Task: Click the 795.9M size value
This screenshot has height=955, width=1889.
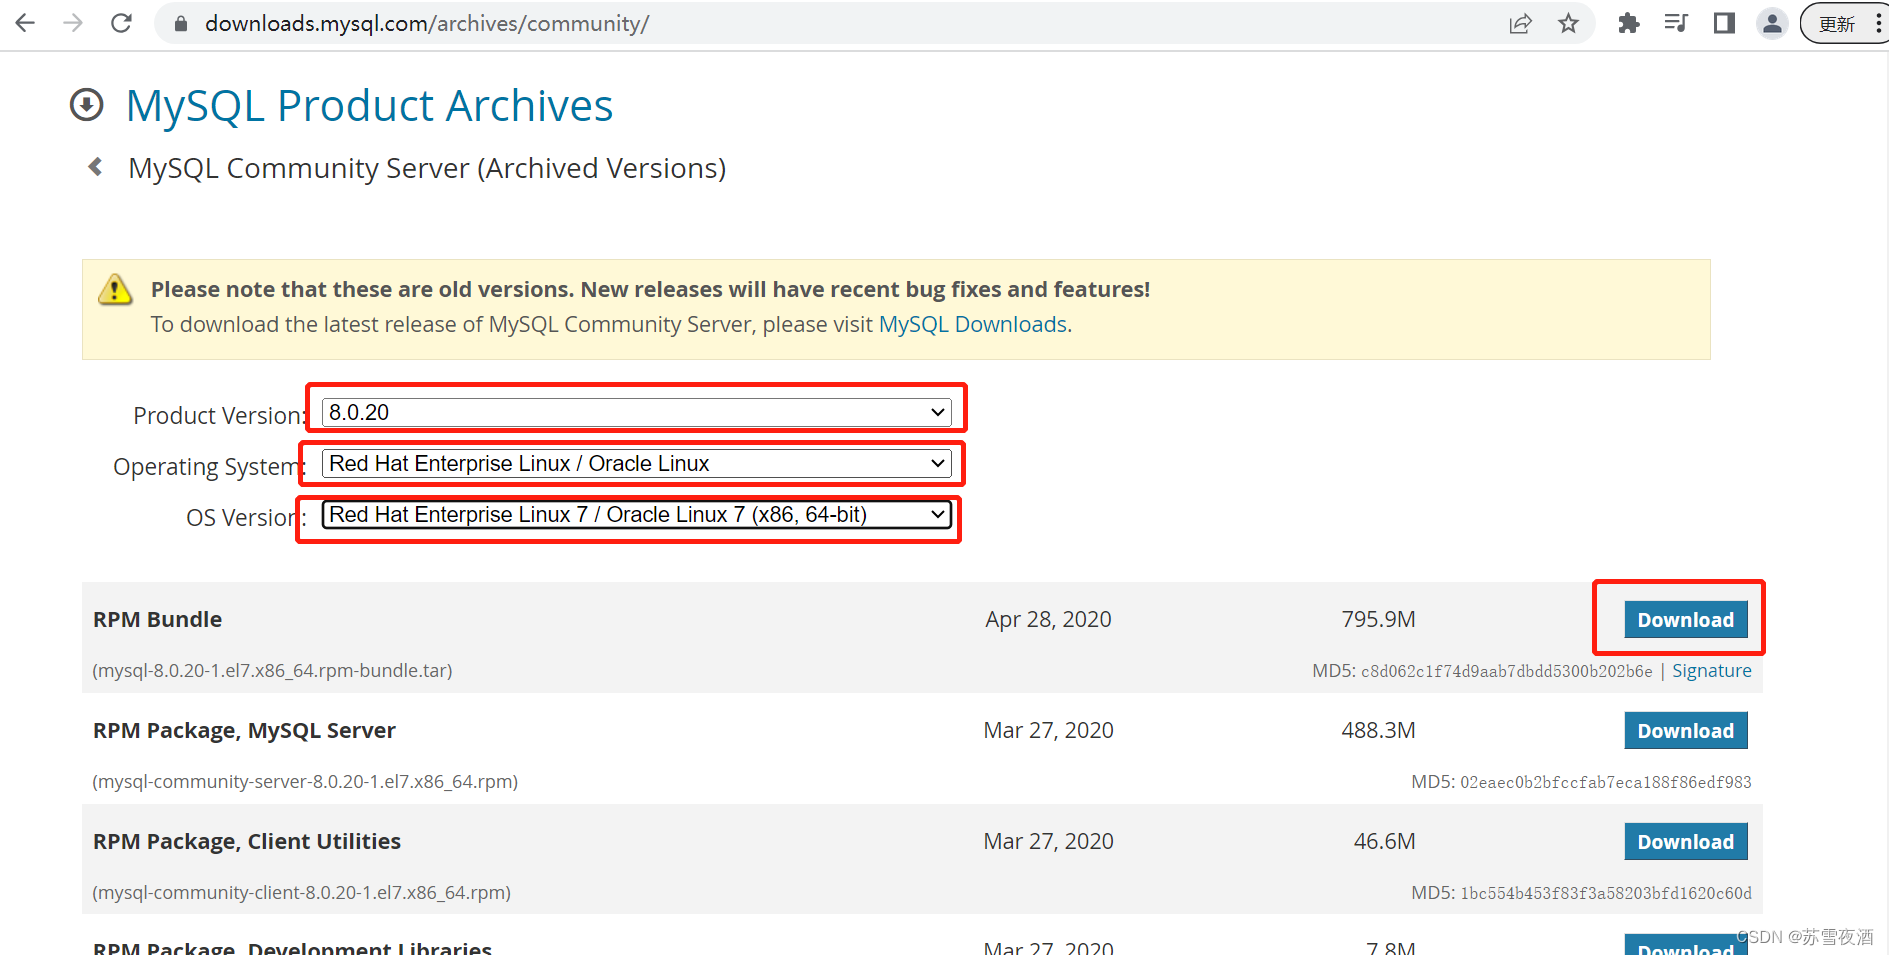Action: pos(1378,619)
